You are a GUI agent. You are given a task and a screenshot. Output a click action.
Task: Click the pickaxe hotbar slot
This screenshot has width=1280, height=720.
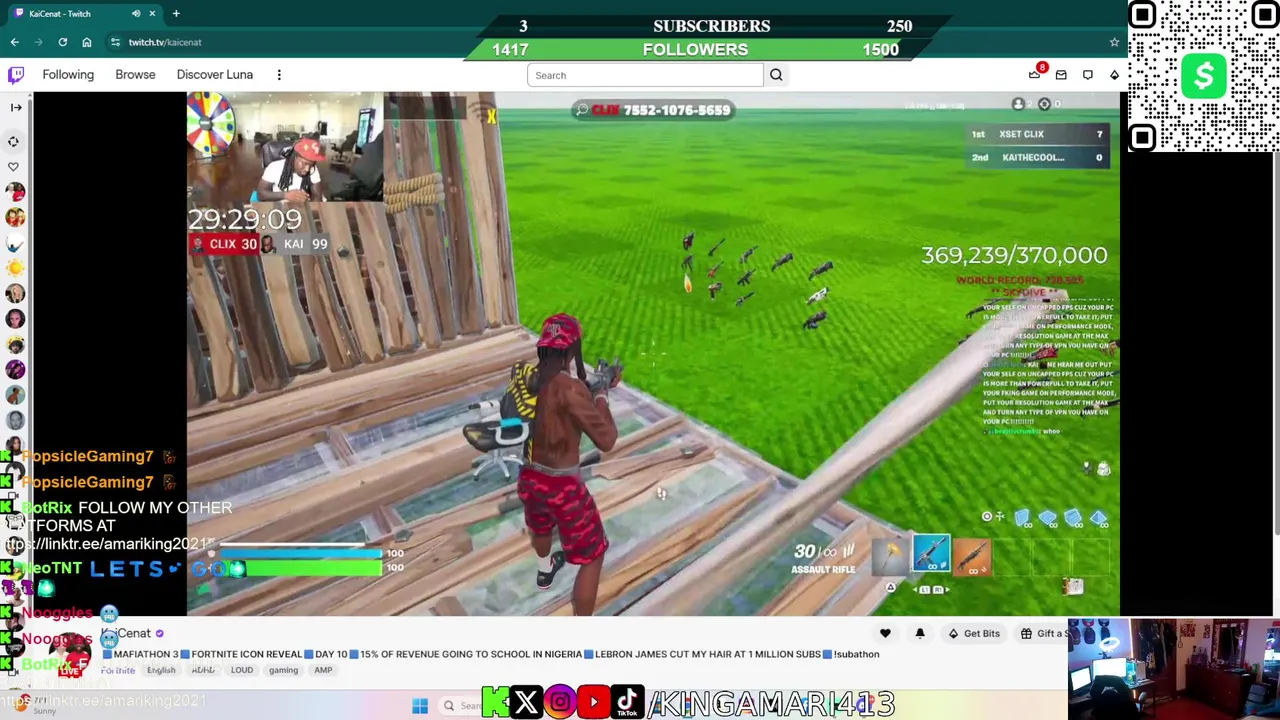click(x=890, y=557)
